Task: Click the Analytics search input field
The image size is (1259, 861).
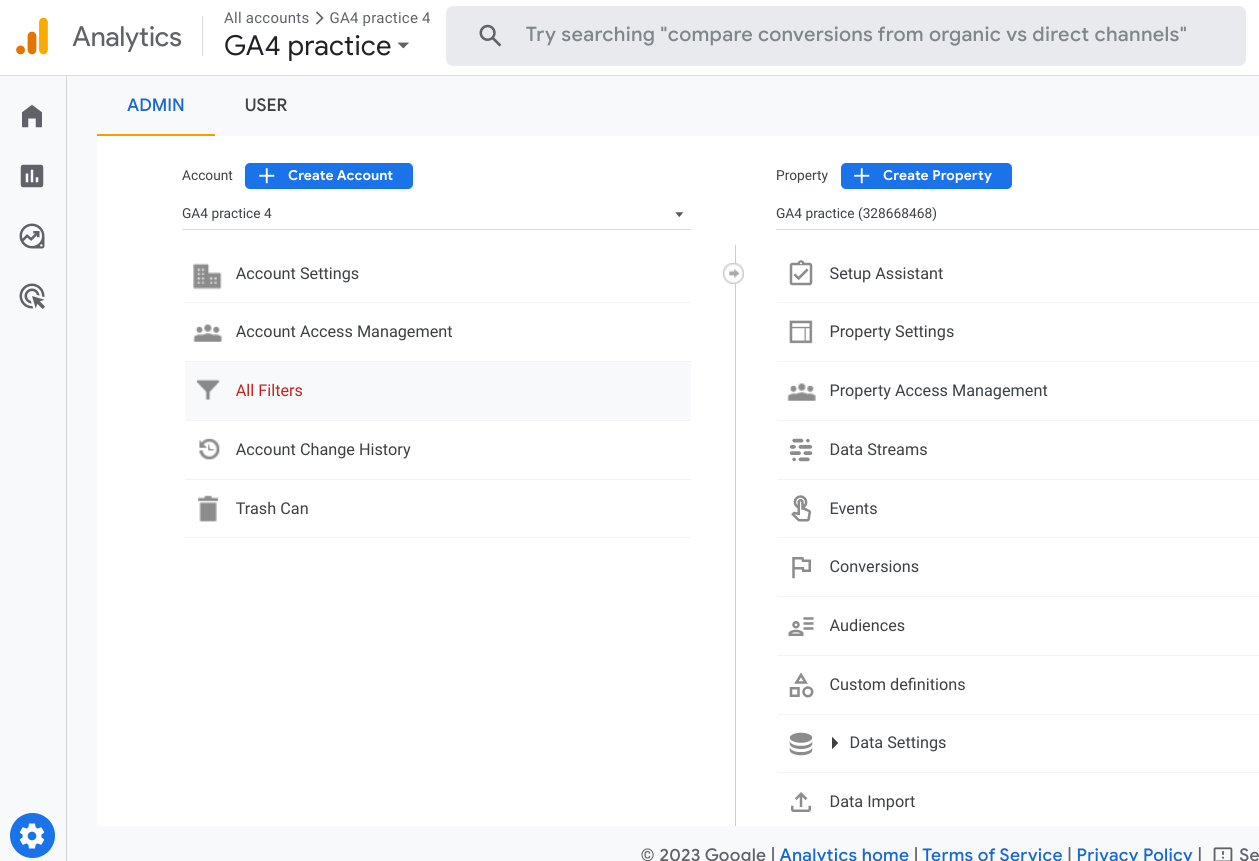Action: [856, 36]
